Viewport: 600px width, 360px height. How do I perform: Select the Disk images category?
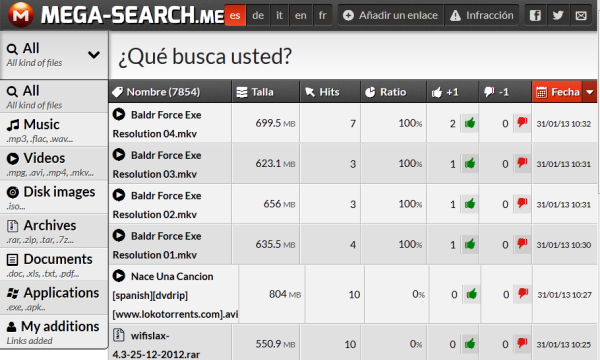(x=54, y=197)
